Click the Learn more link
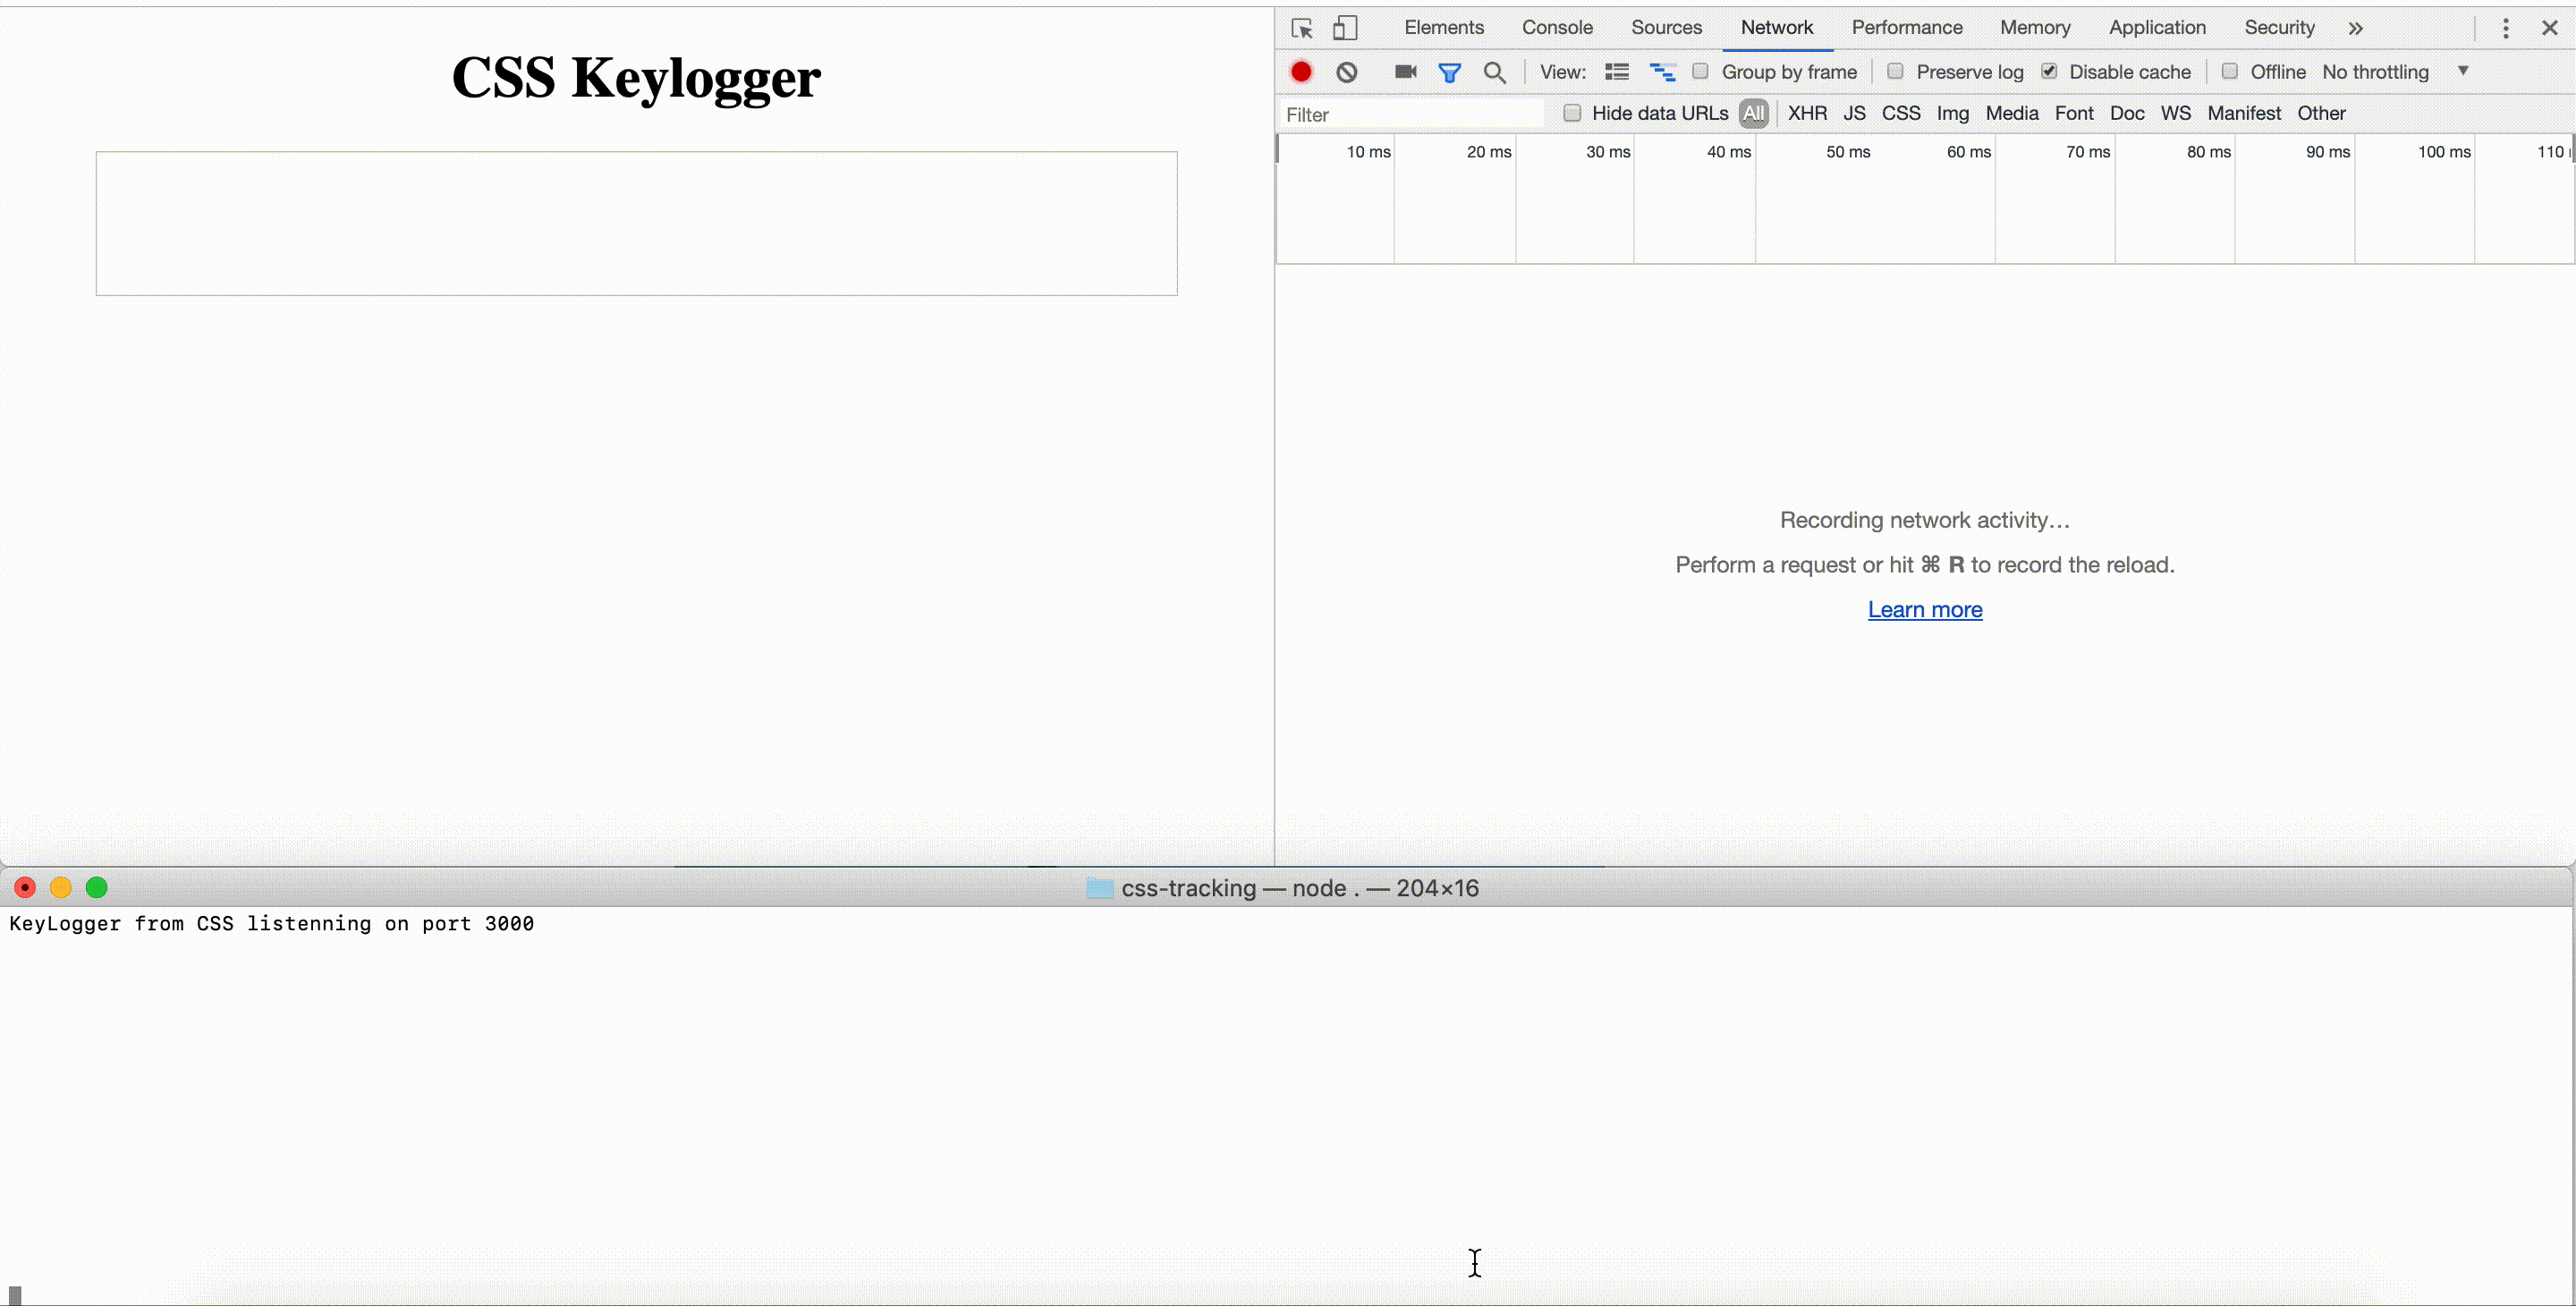This screenshot has height=1306, width=2576. [x=1924, y=610]
